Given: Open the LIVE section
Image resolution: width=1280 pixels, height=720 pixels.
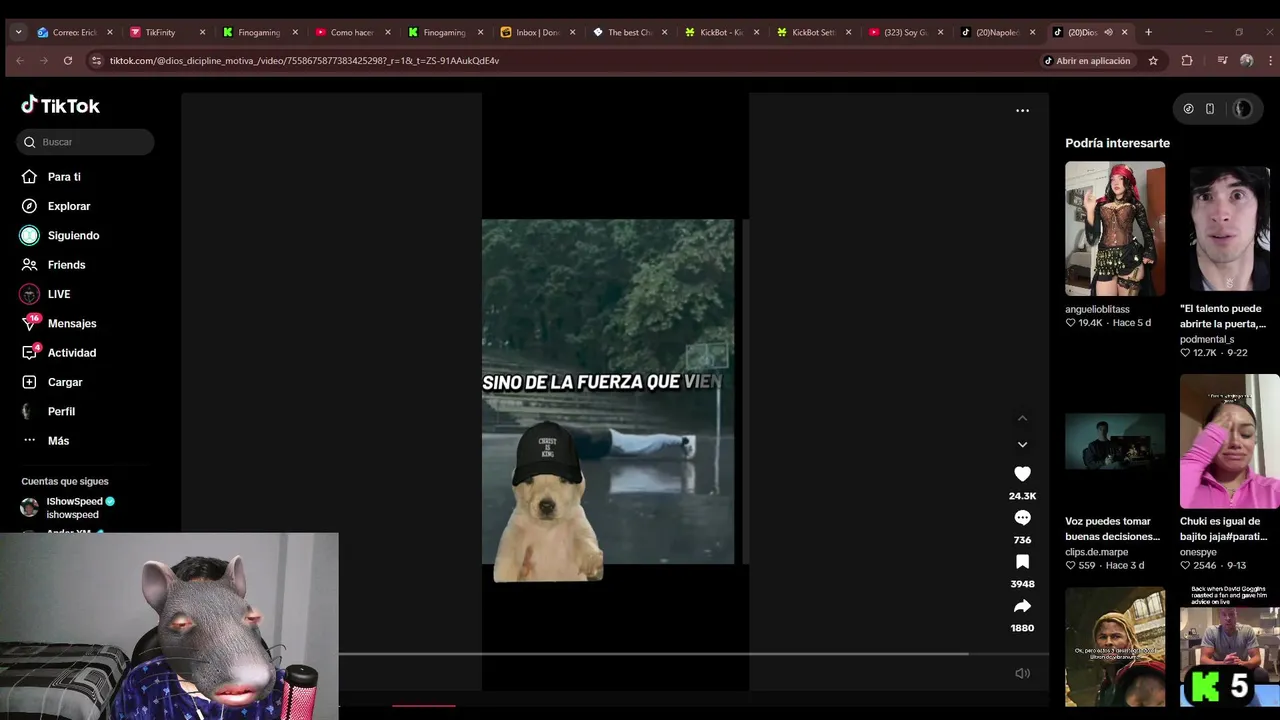Looking at the screenshot, I should click(x=59, y=294).
